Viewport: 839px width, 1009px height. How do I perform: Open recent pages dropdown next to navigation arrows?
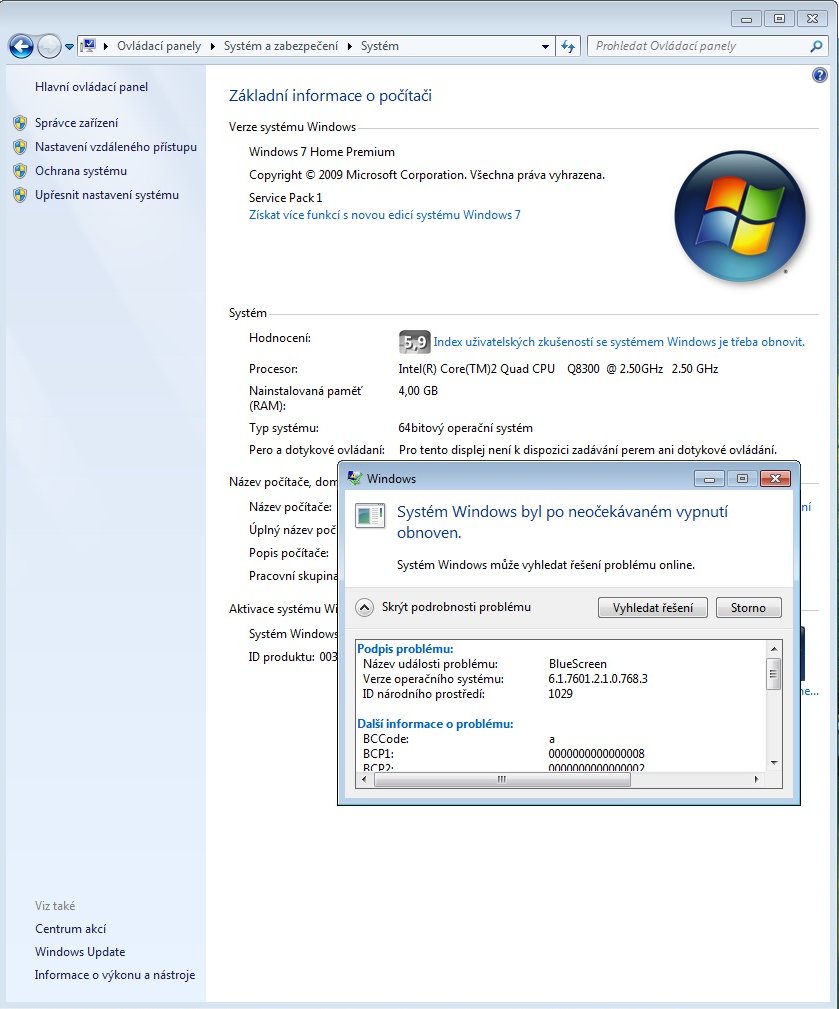(x=69, y=47)
